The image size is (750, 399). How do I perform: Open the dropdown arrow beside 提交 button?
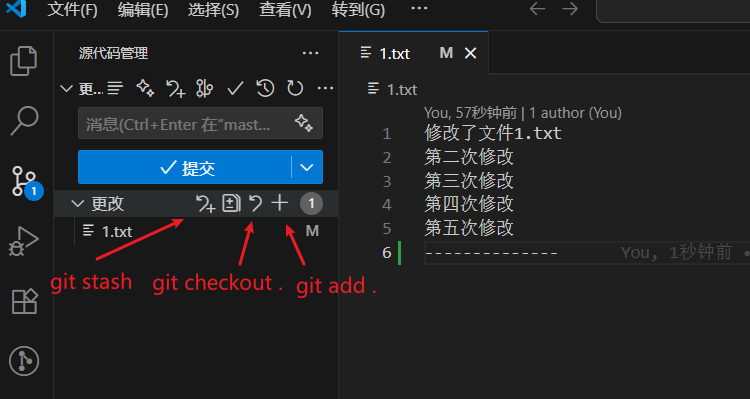307,167
